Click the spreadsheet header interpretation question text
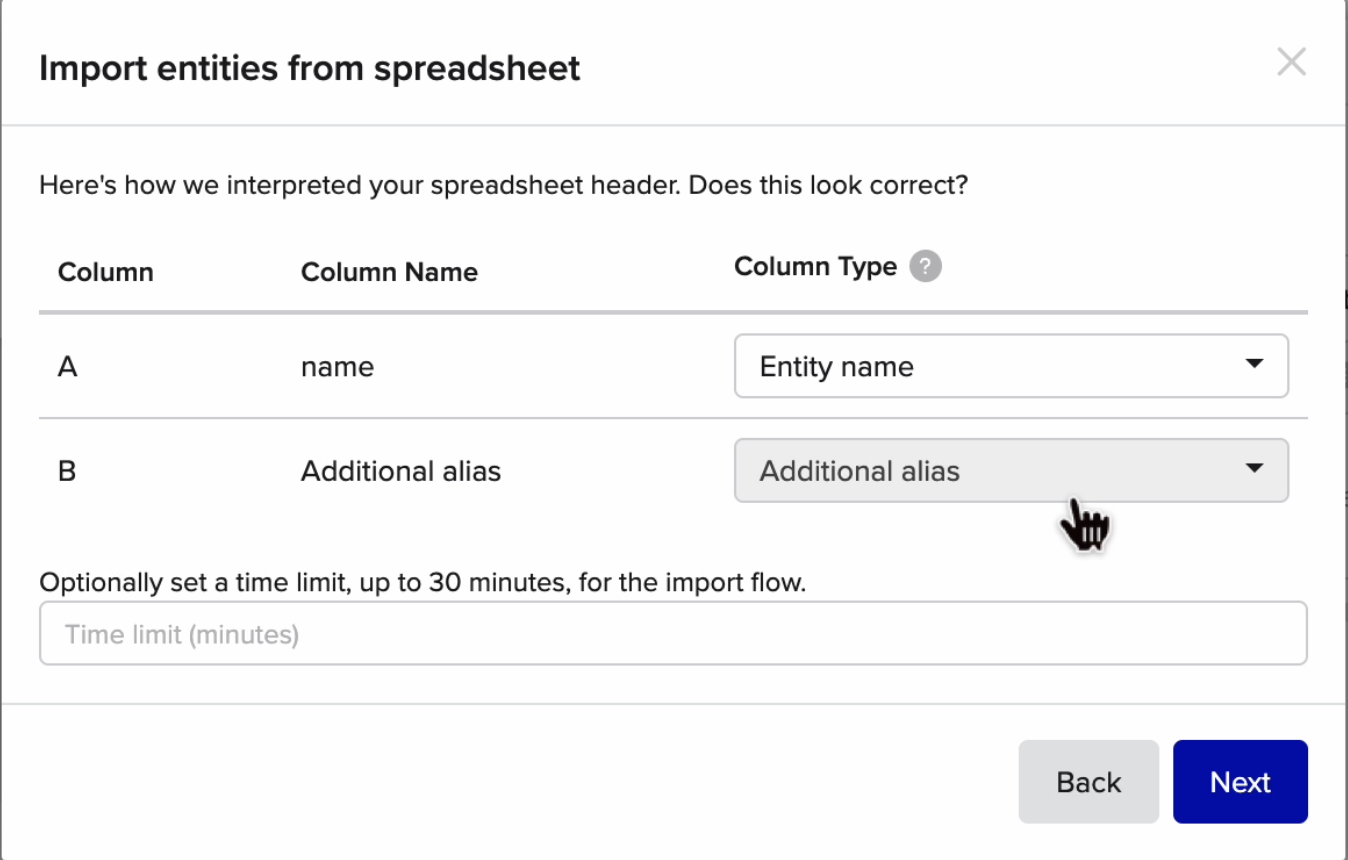 503,185
